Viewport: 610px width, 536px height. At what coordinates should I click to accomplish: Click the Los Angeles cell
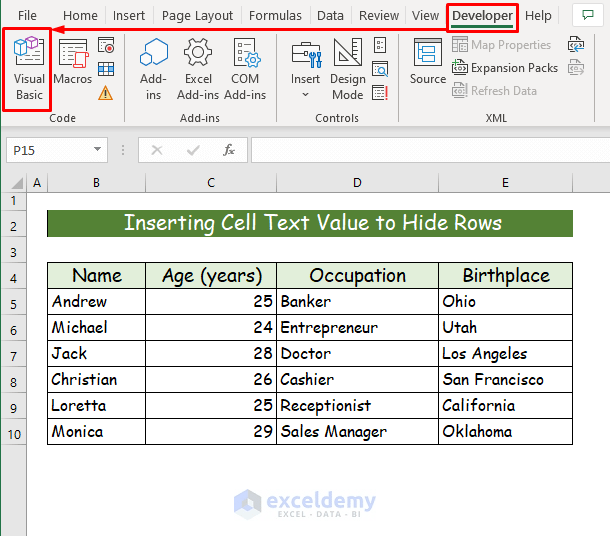pyautogui.click(x=505, y=354)
